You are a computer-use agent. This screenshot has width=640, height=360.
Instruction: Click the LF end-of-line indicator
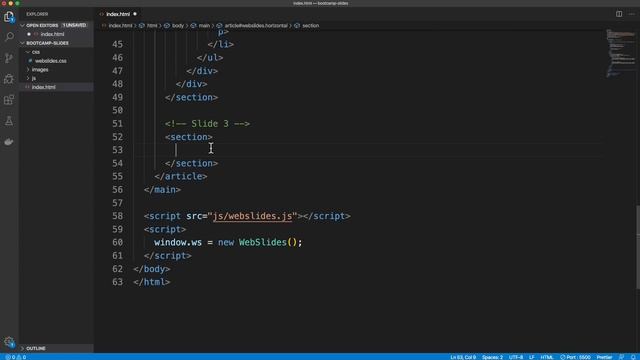click(x=531, y=357)
